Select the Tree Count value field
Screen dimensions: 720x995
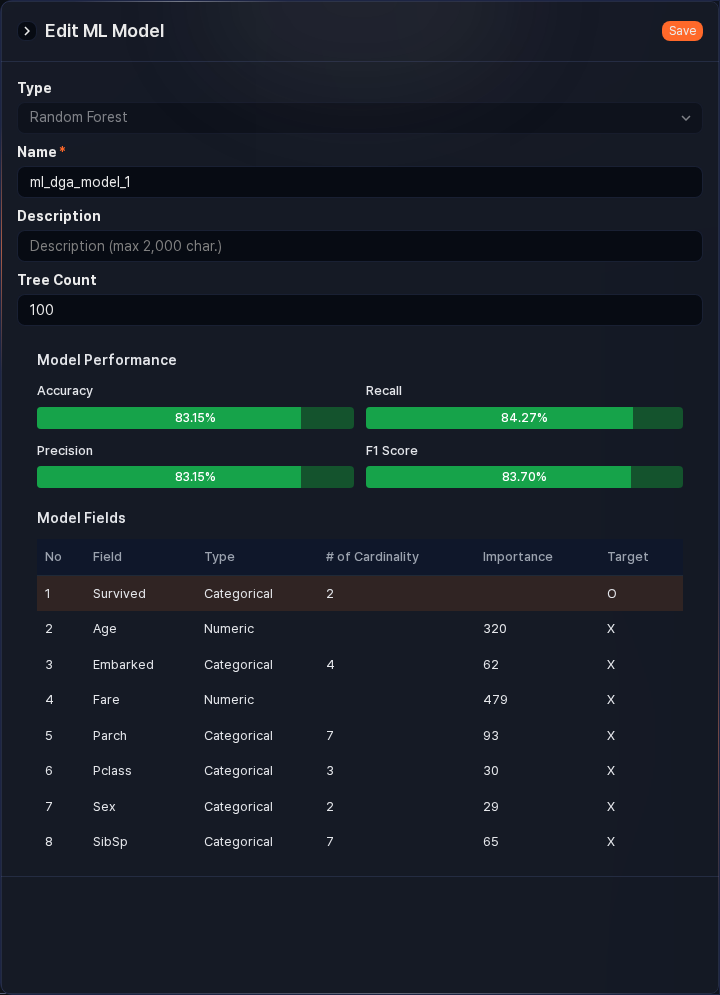click(360, 310)
